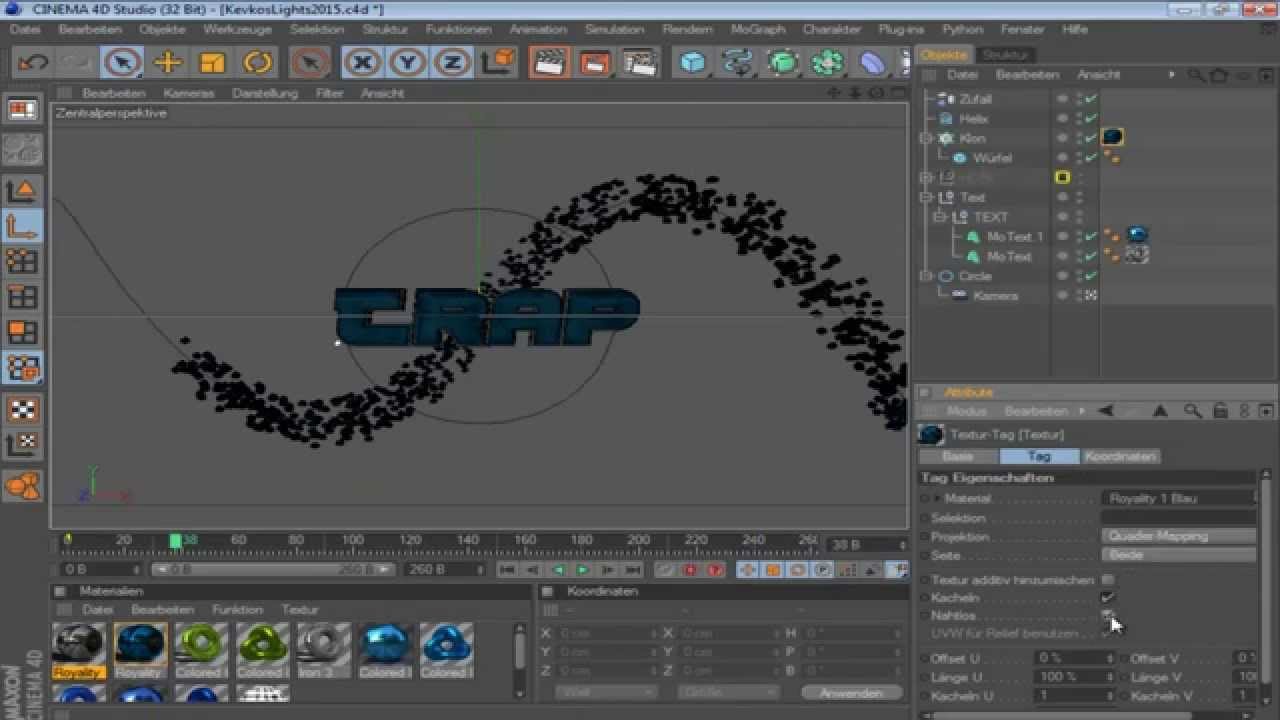Image resolution: width=1280 pixels, height=720 pixels.
Task: Open the Cube primitive object icon
Action: click(x=691, y=63)
